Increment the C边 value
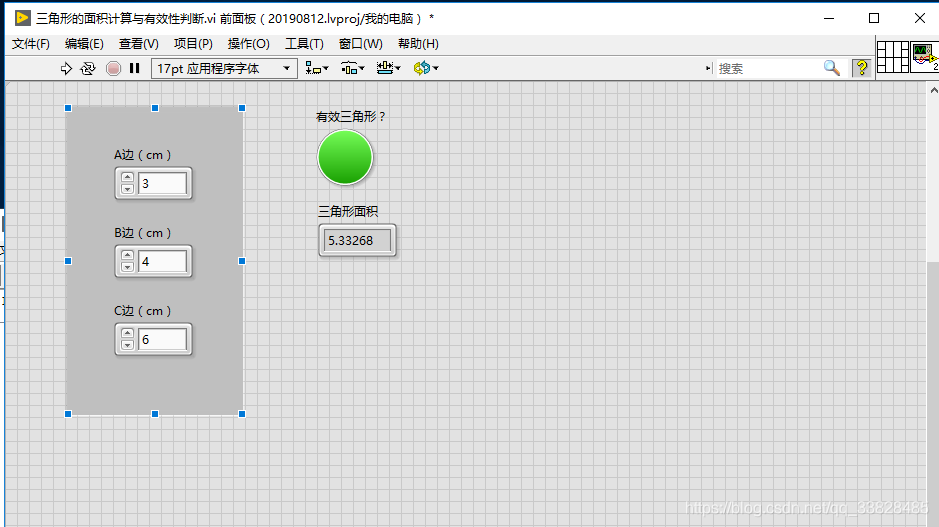 tap(127, 334)
